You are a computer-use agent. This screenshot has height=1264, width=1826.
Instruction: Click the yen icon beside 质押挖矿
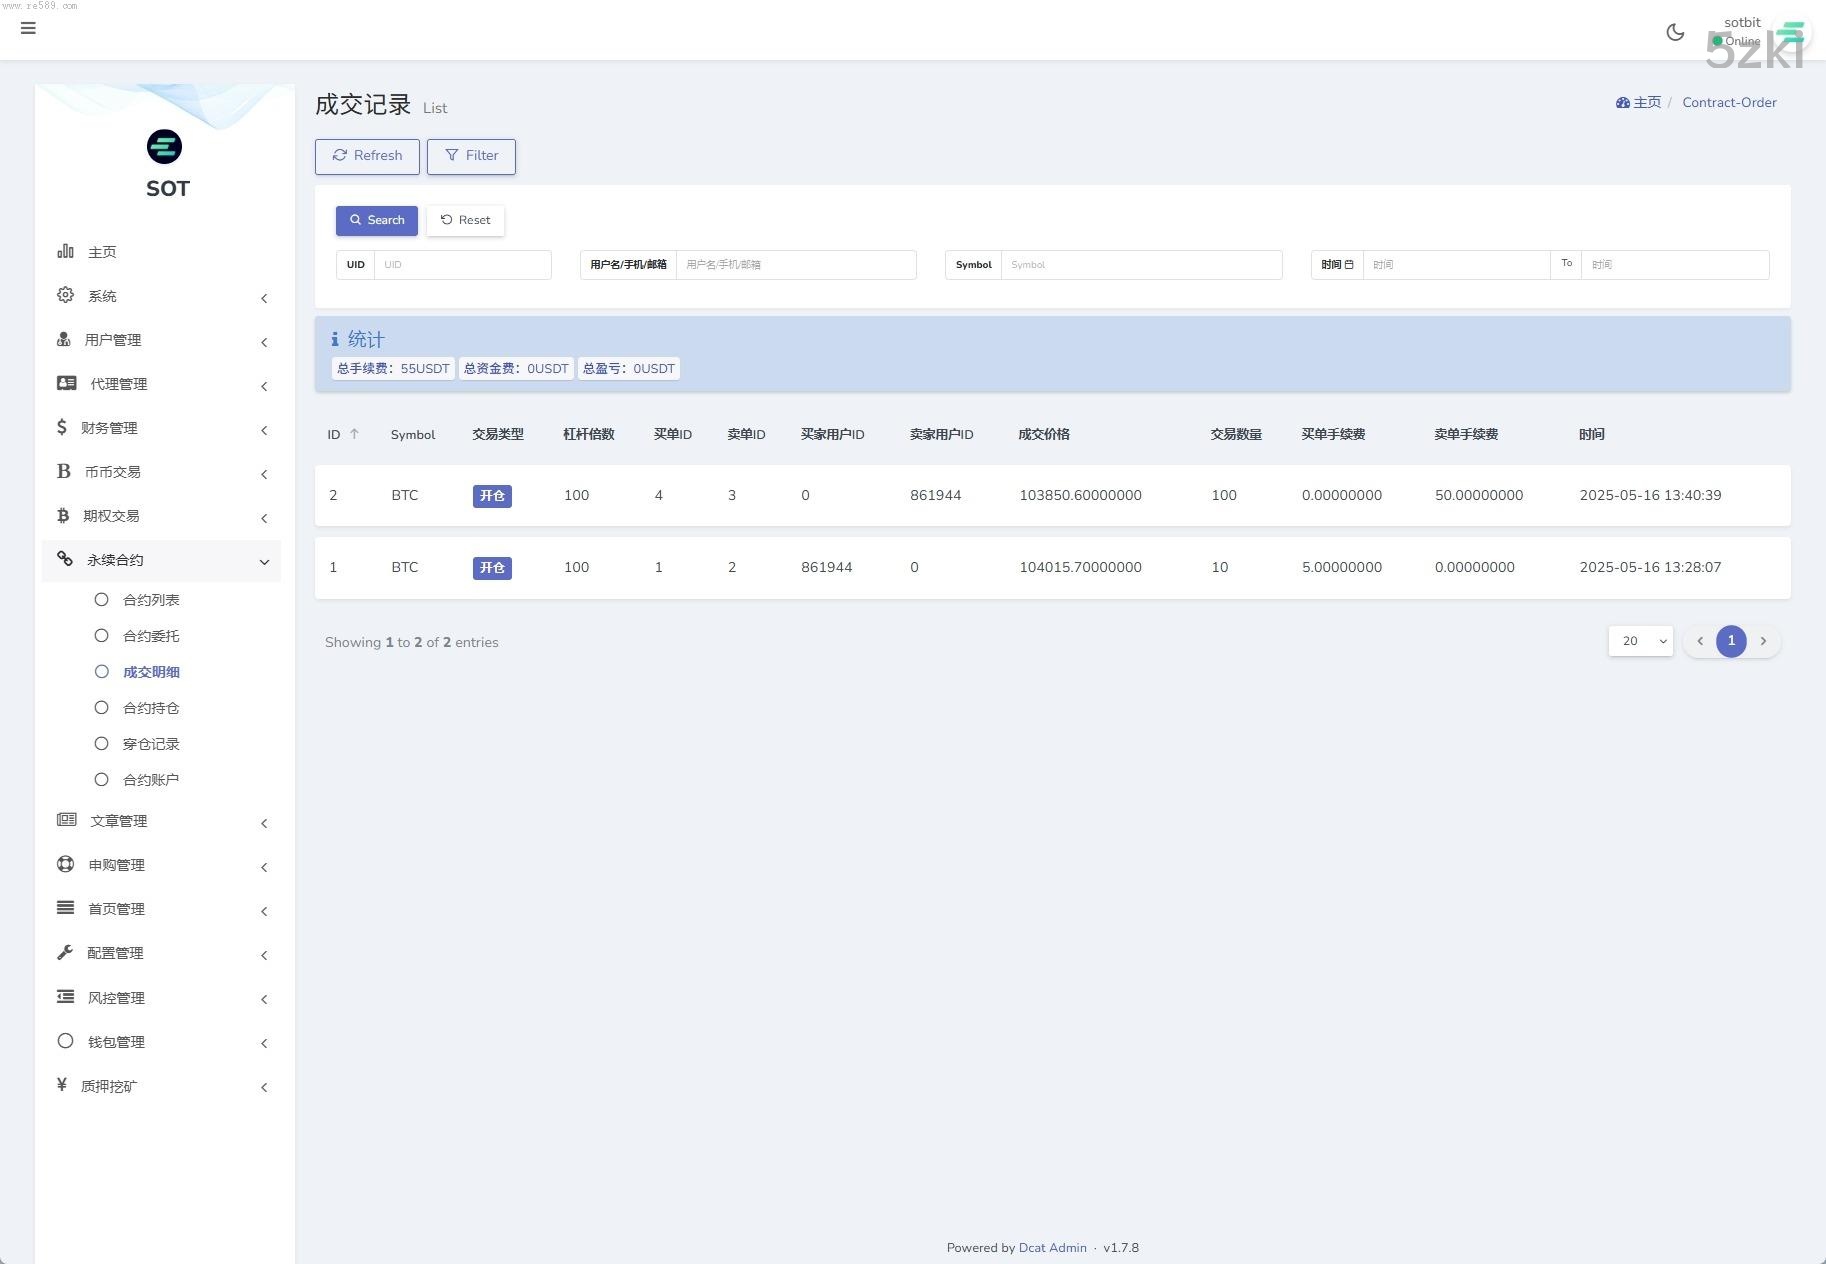(x=62, y=1085)
